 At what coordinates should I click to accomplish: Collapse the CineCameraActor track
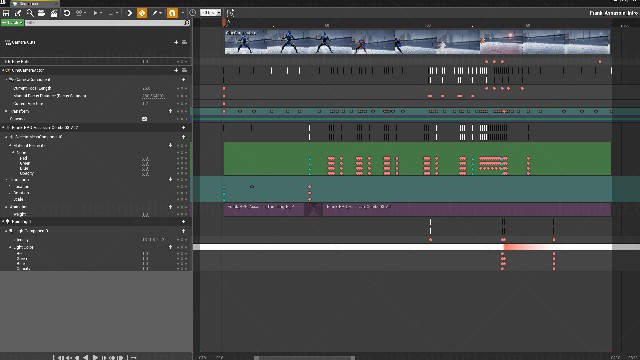coord(3,70)
